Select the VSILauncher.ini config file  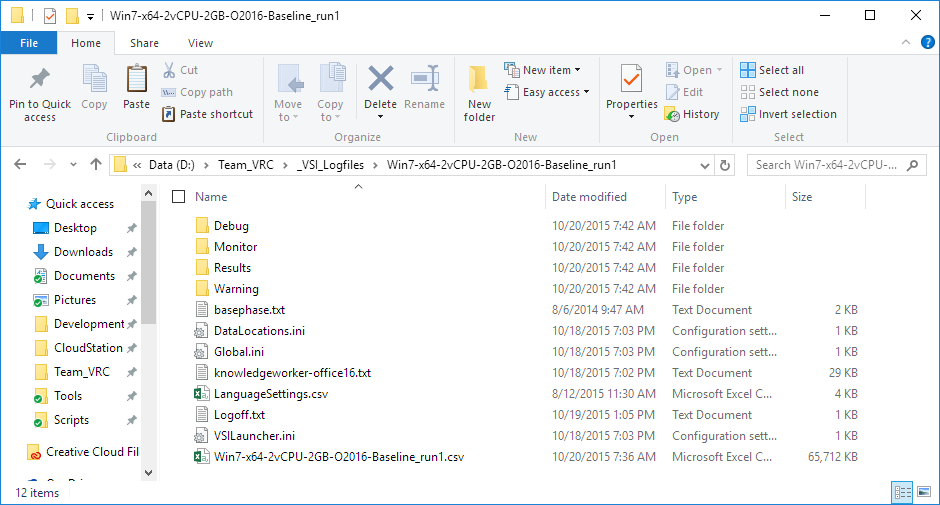point(254,436)
